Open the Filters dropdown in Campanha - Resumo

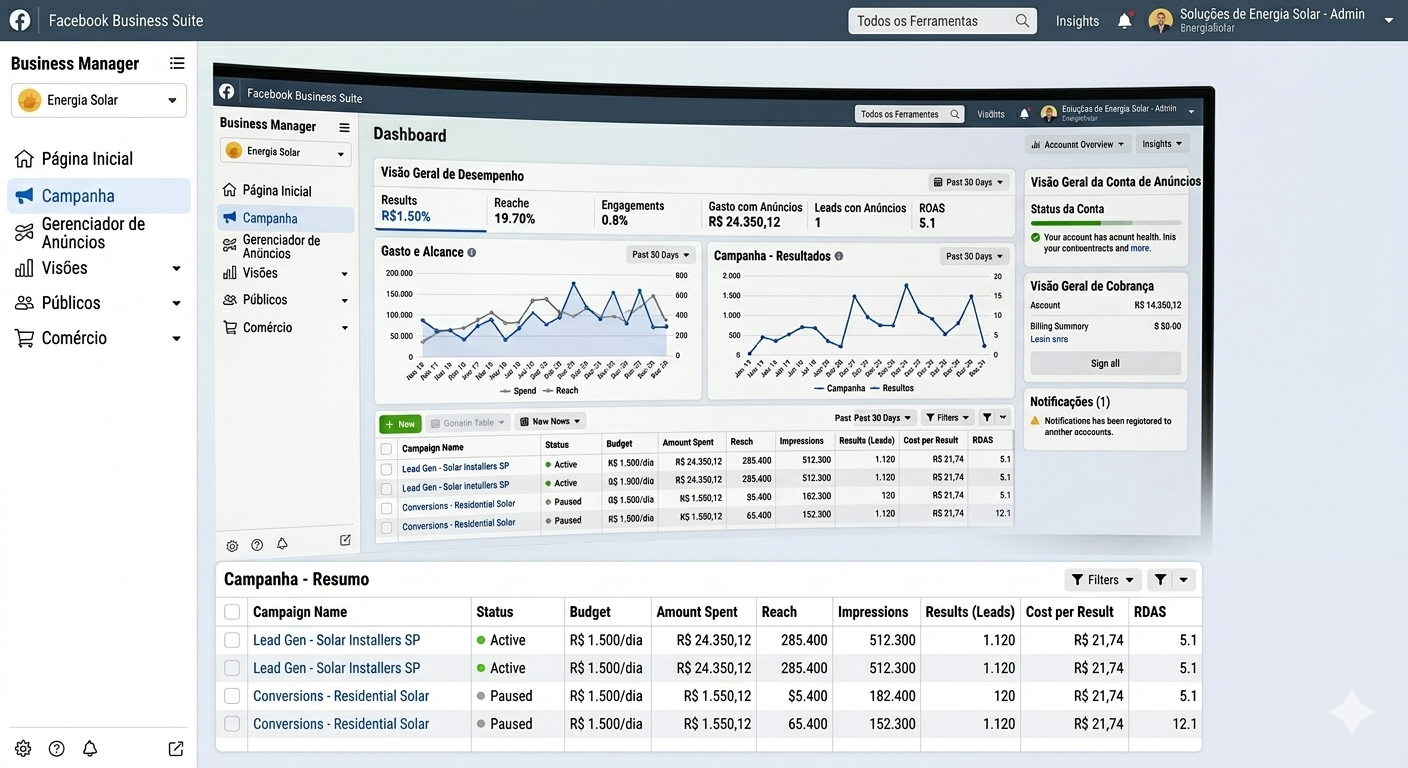[x=1103, y=580]
